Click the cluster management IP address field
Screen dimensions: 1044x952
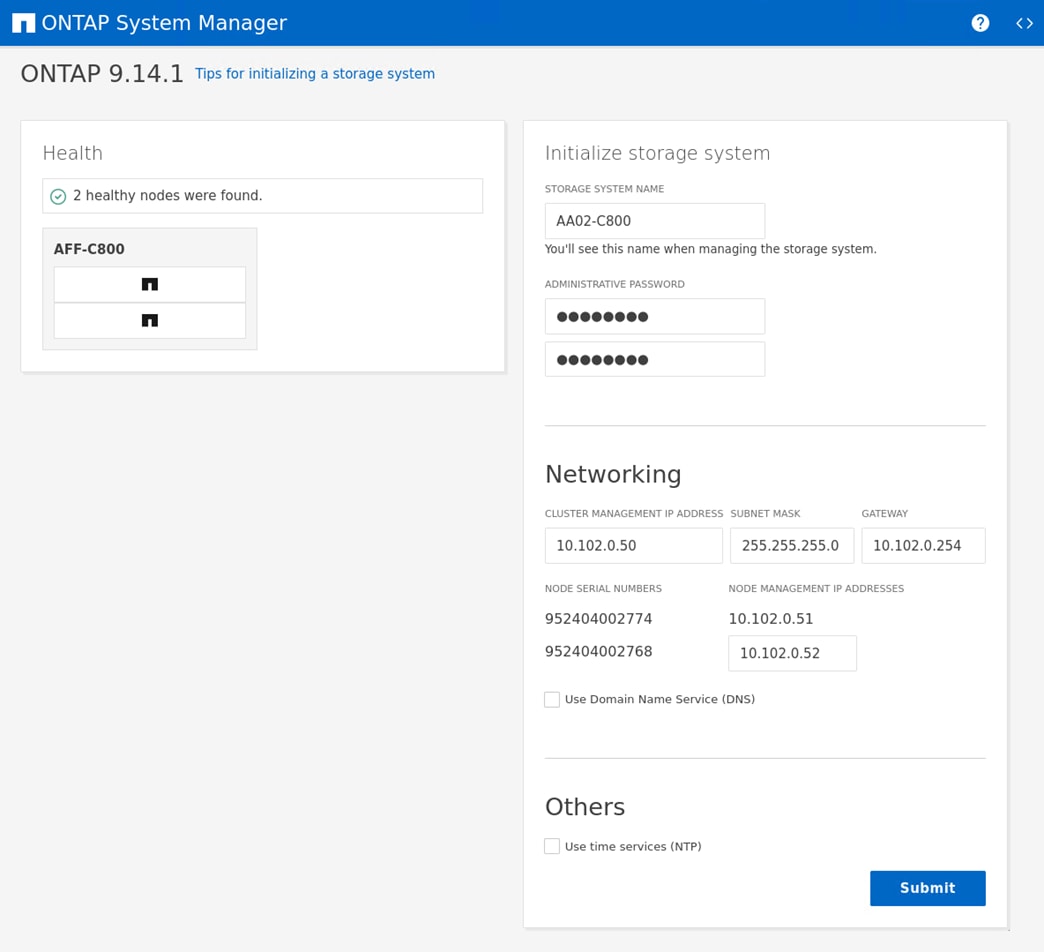(x=633, y=546)
